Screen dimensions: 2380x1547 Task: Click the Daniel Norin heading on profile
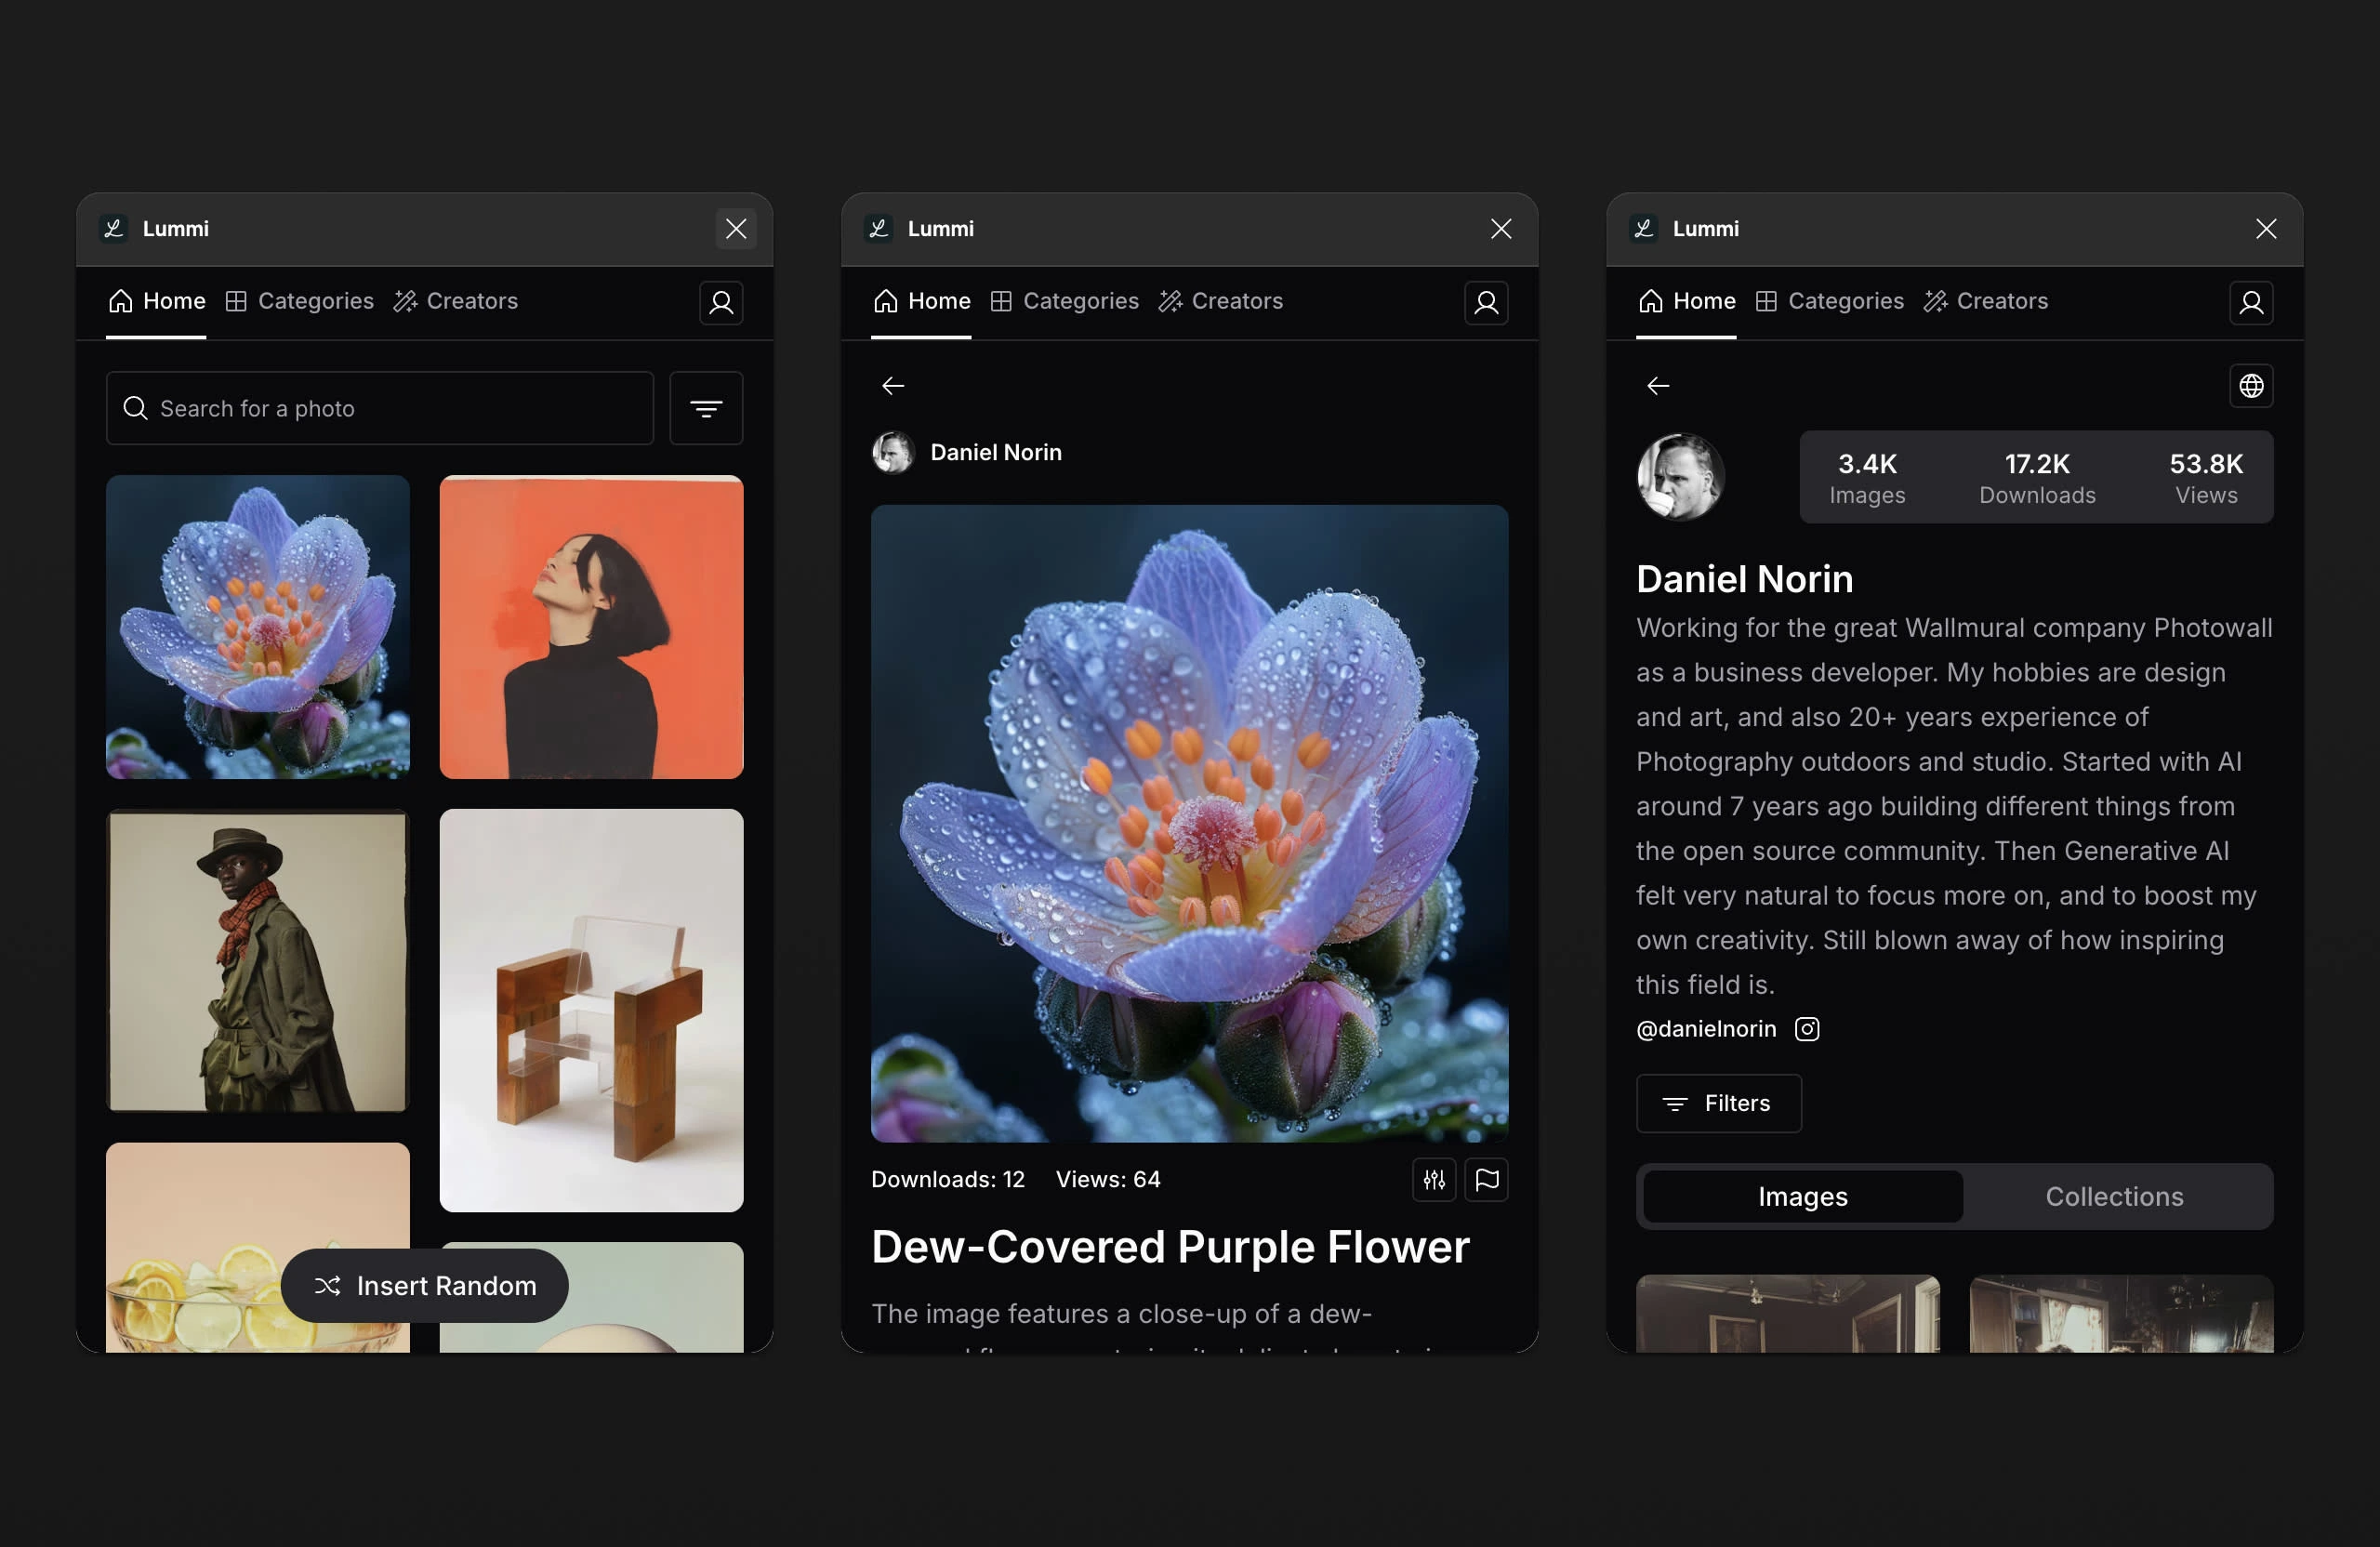1744,579
